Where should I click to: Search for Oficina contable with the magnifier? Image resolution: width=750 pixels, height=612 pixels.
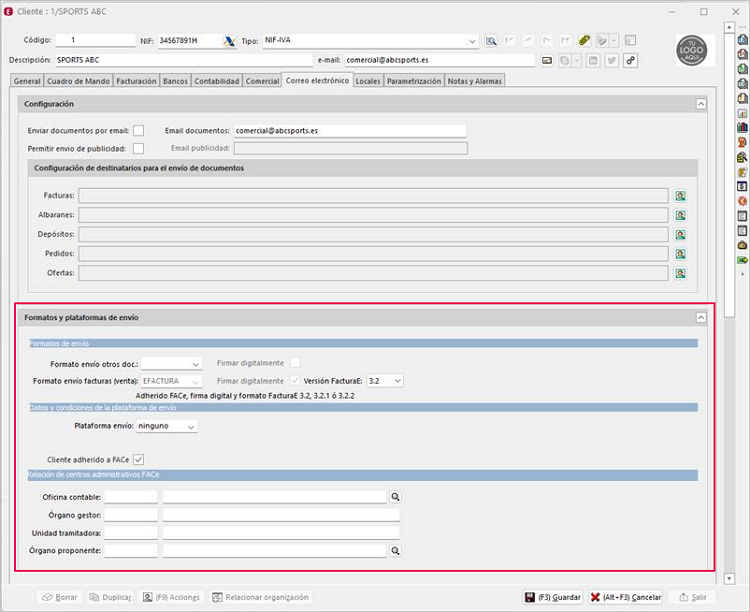pyautogui.click(x=395, y=497)
